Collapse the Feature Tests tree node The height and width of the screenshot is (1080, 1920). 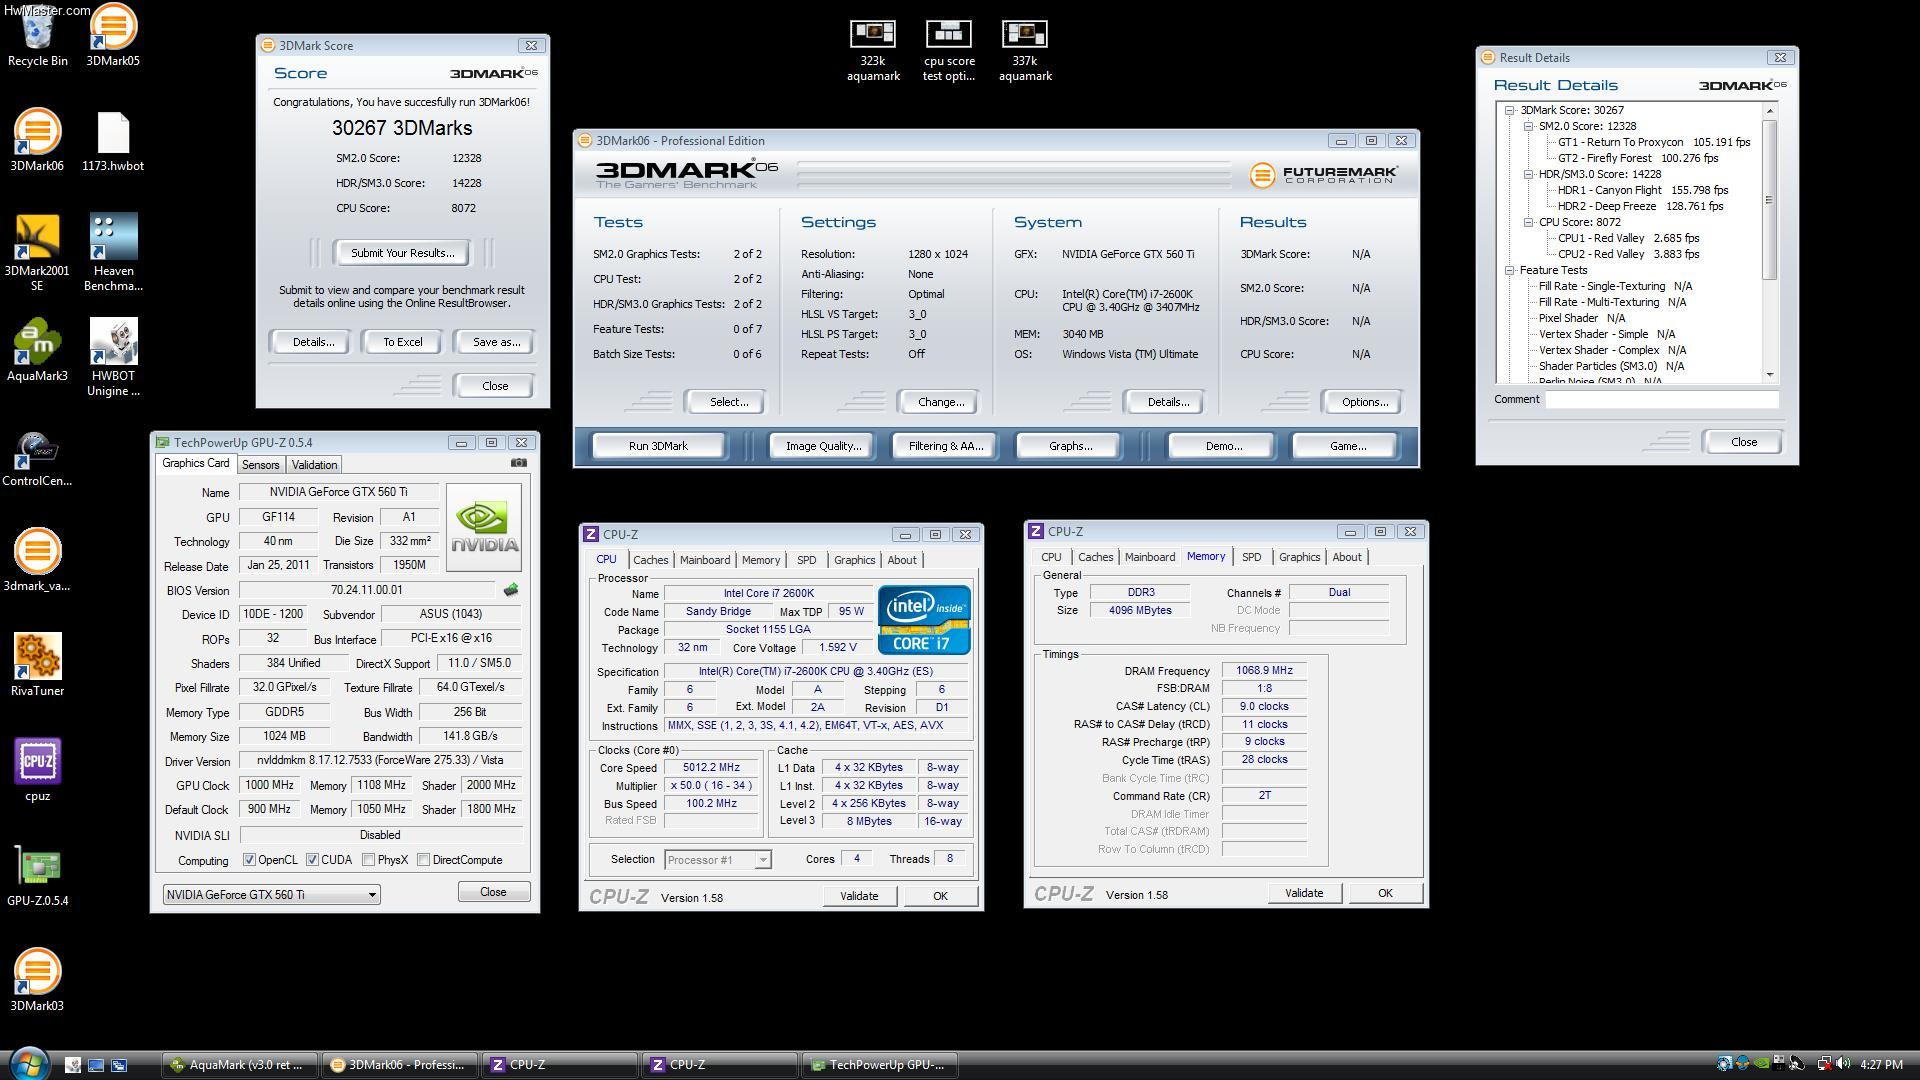point(1510,270)
